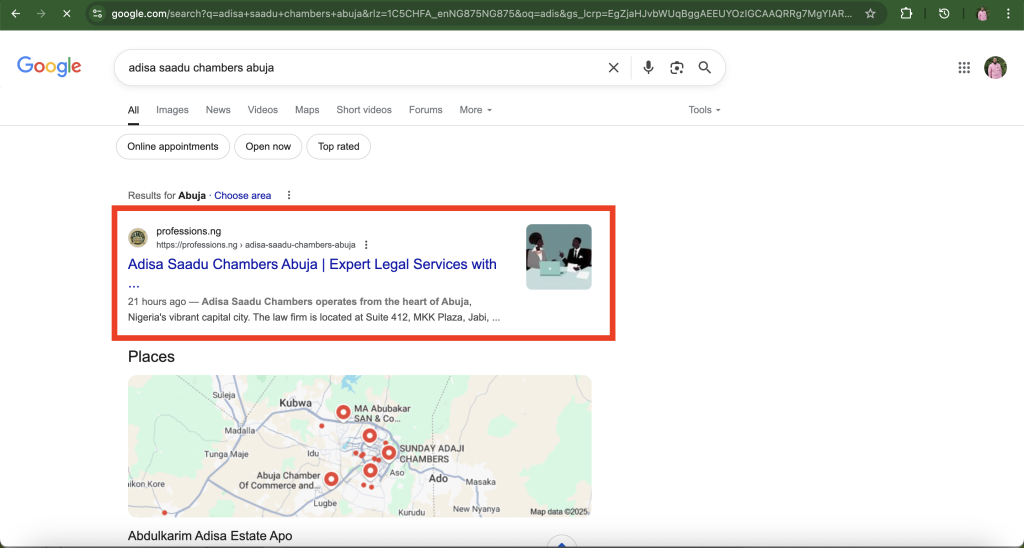Stop page loading with the X button
Screen dimensions: 1024x548
67,13
